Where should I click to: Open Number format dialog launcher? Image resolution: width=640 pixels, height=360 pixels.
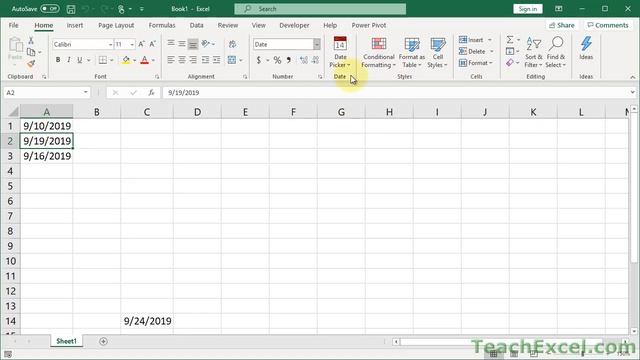320,77
